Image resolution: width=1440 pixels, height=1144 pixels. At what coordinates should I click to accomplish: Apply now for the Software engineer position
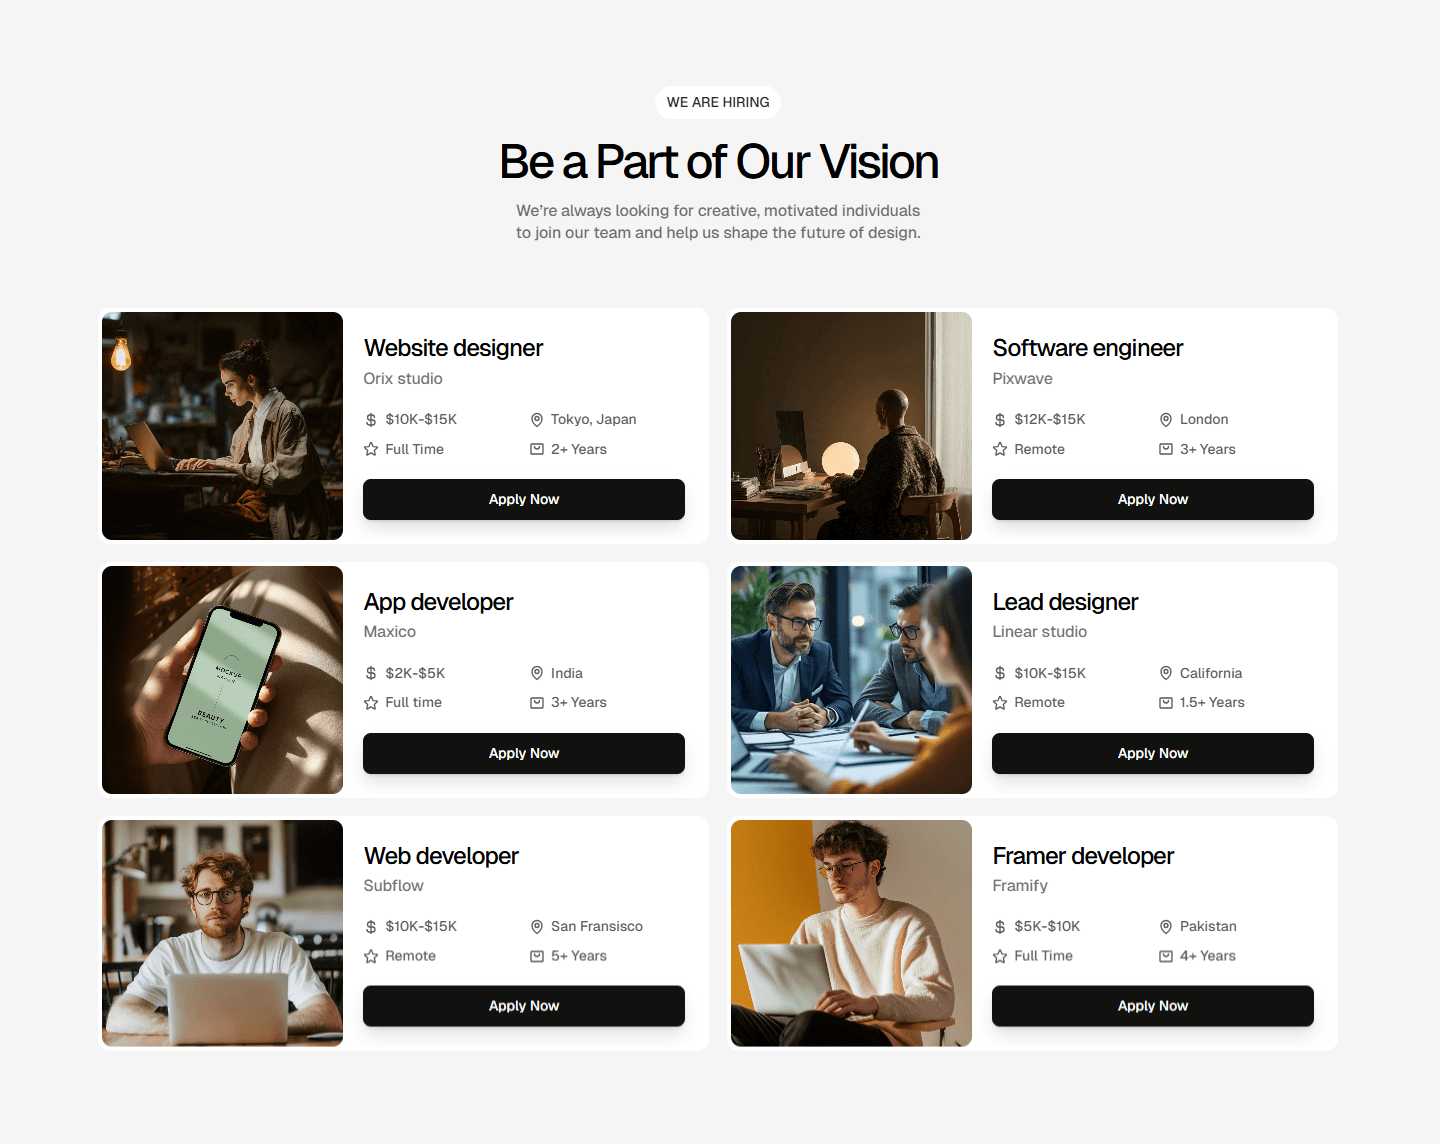click(x=1153, y=499)
